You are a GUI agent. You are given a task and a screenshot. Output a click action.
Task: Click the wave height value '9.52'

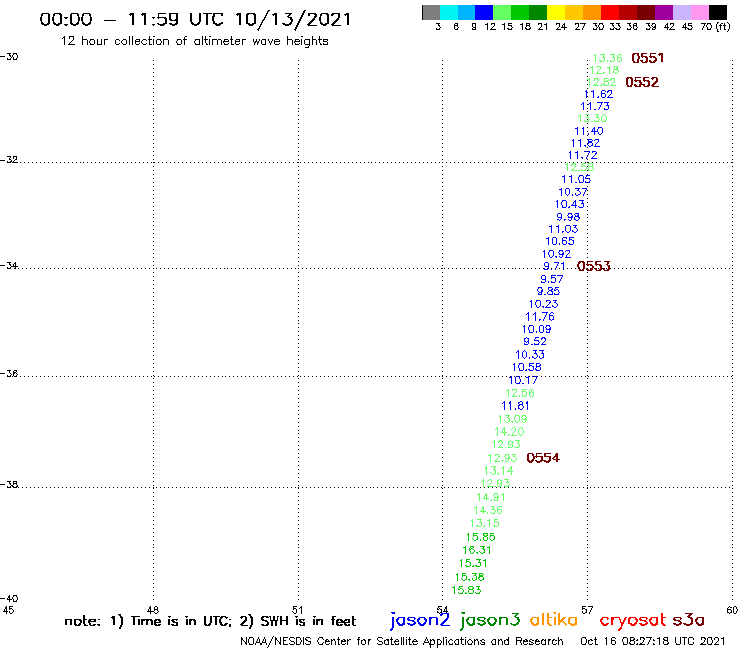point(535,341)
